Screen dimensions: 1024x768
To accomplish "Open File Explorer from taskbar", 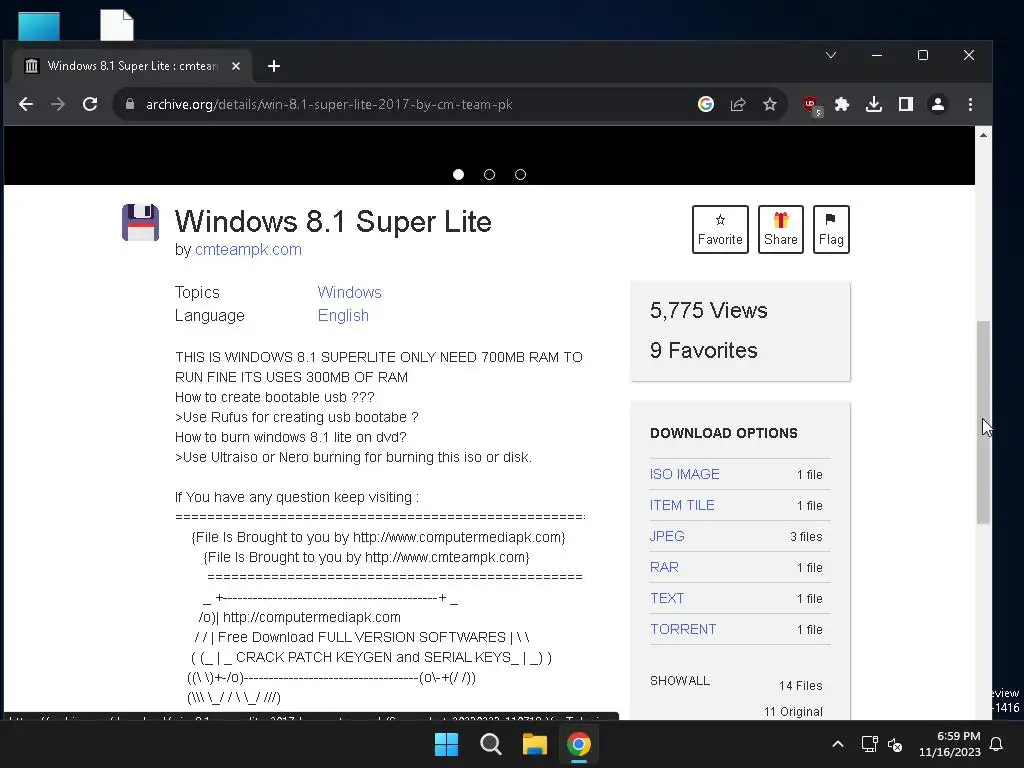I will tap(535, 744).
